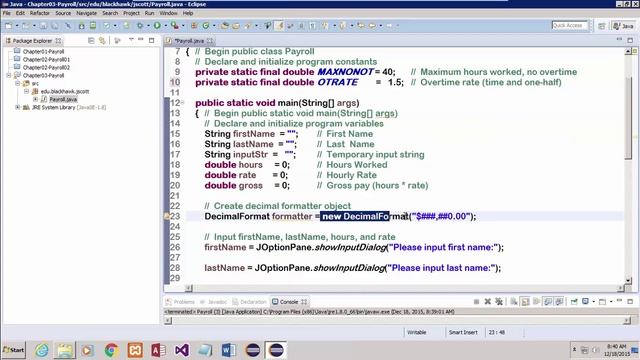The image size is (640, 360).
Task: Click the Windows Start button
Action: coord(13,350)
